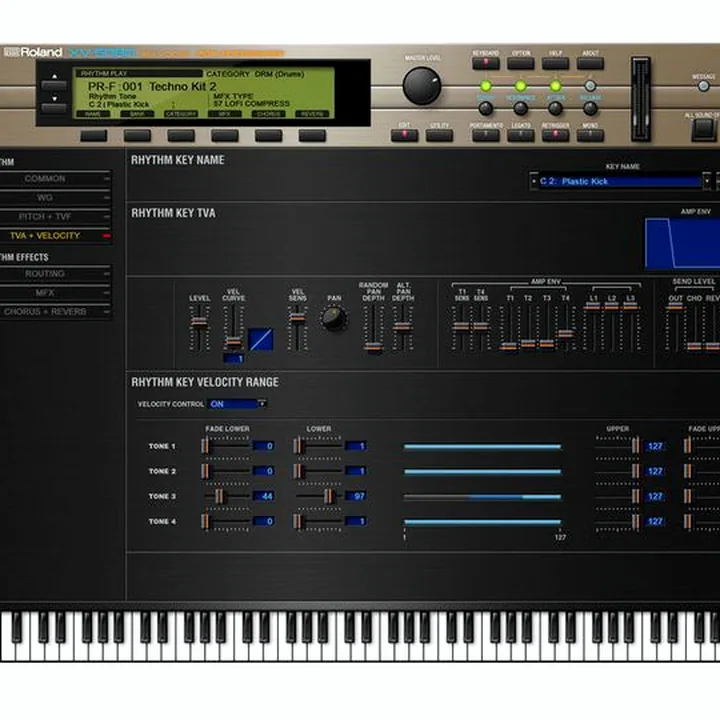Select the Common tab

(55, 179)
